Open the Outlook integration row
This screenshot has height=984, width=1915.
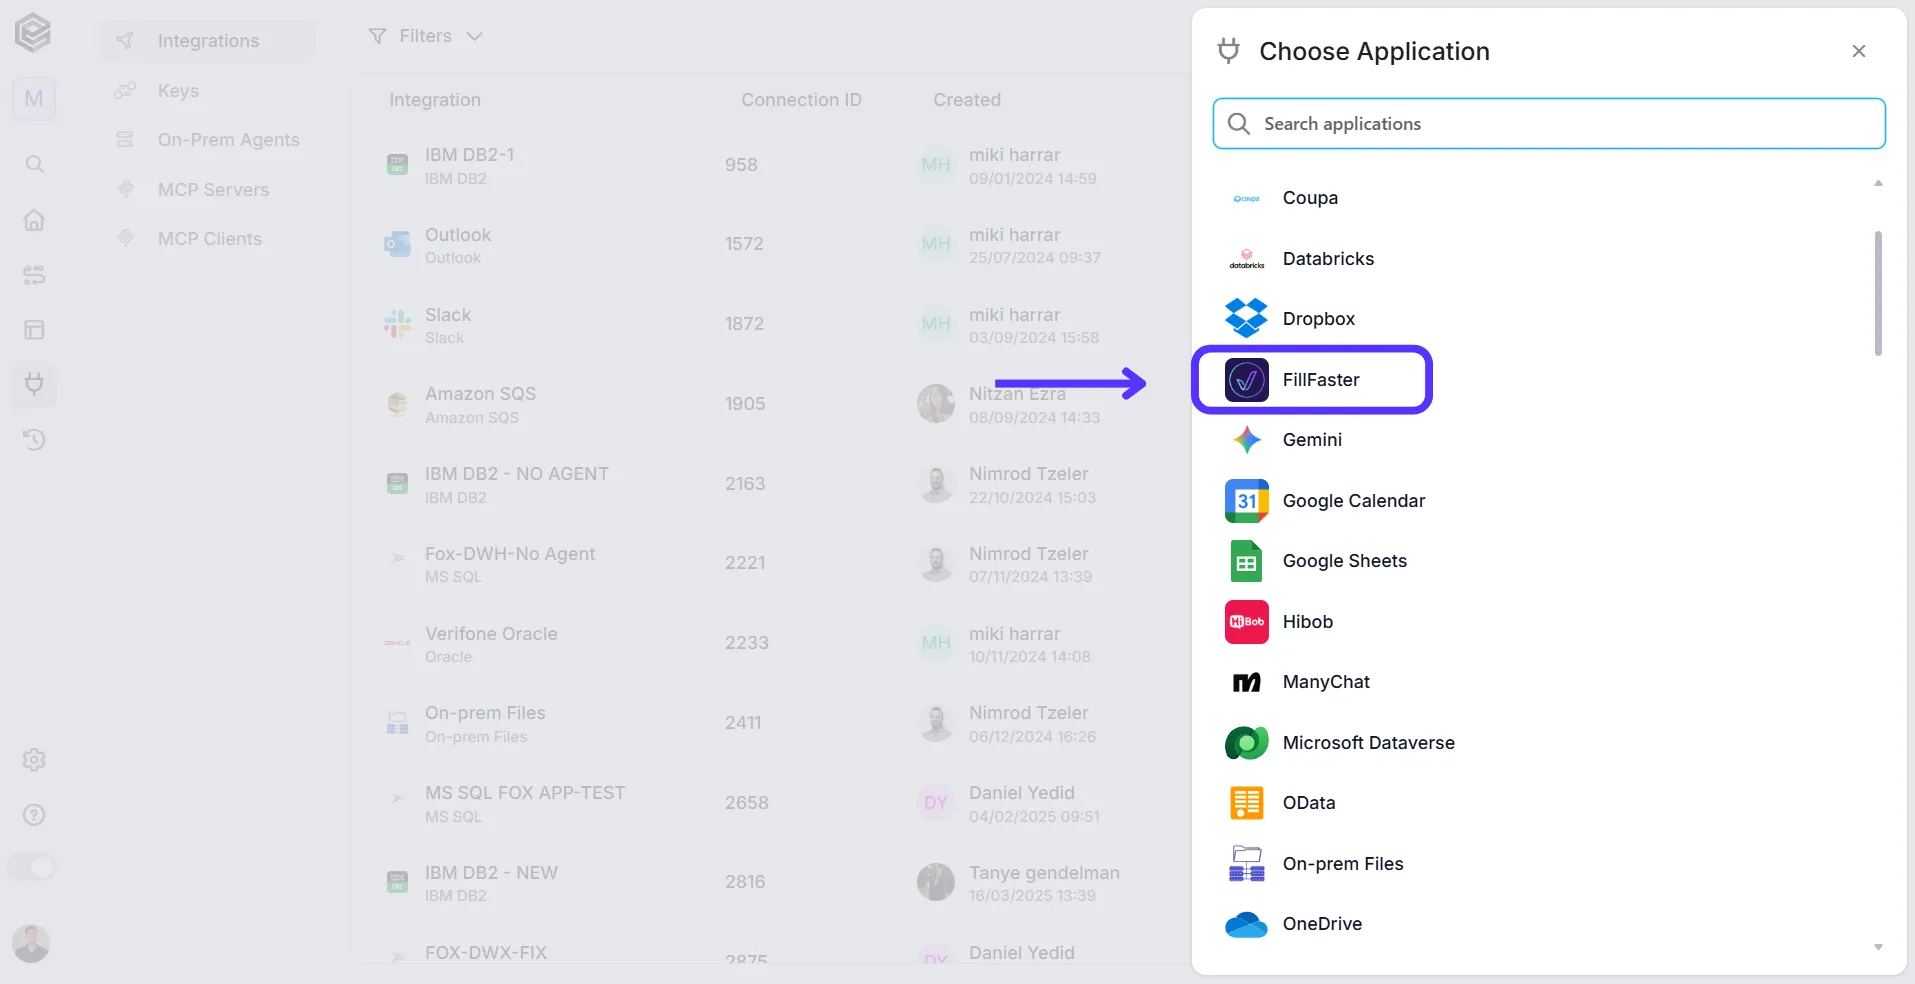(x=770, y=245)
